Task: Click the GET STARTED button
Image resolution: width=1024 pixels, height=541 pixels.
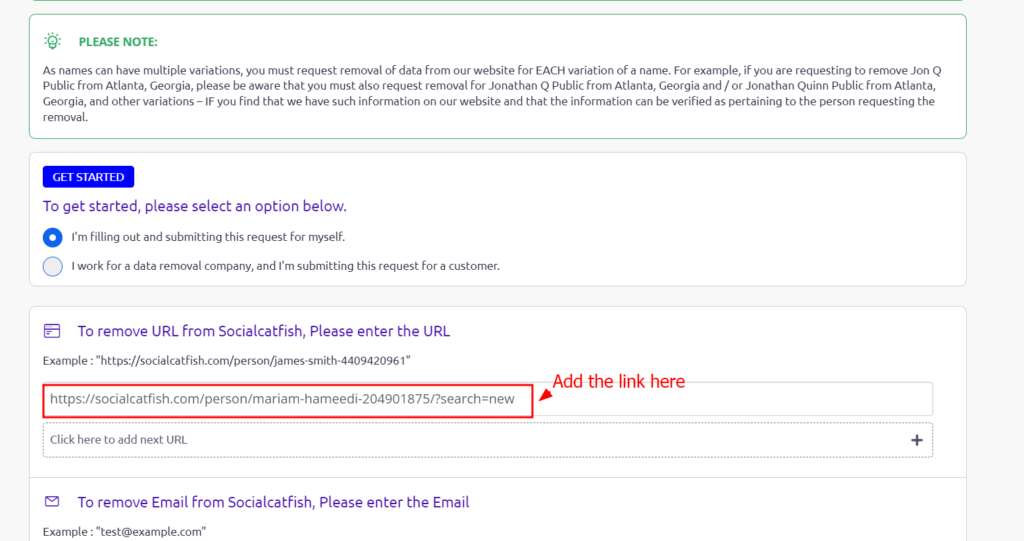Action: pos(88,177)
